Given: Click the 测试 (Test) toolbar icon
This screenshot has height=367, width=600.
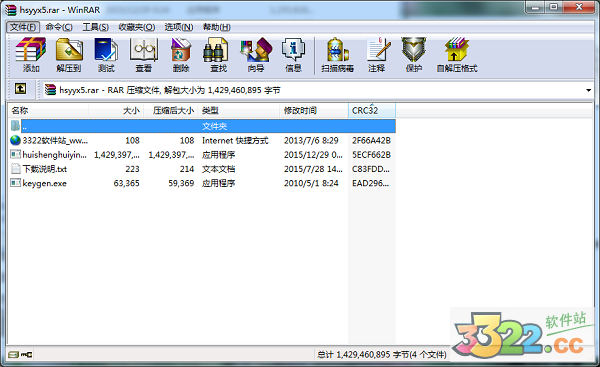Looking at the screenshot, I should pyautogui.click(x=106, y=50).
